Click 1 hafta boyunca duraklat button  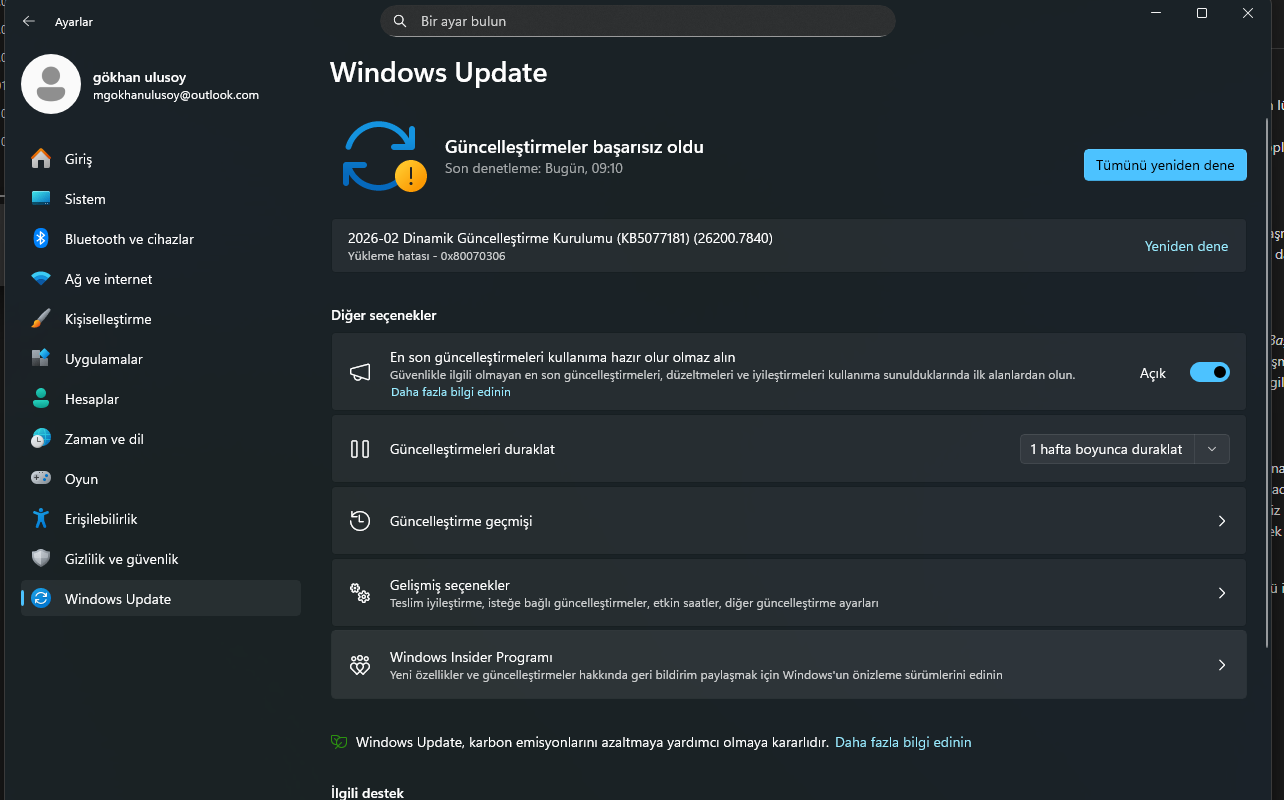coord(1106,449)
